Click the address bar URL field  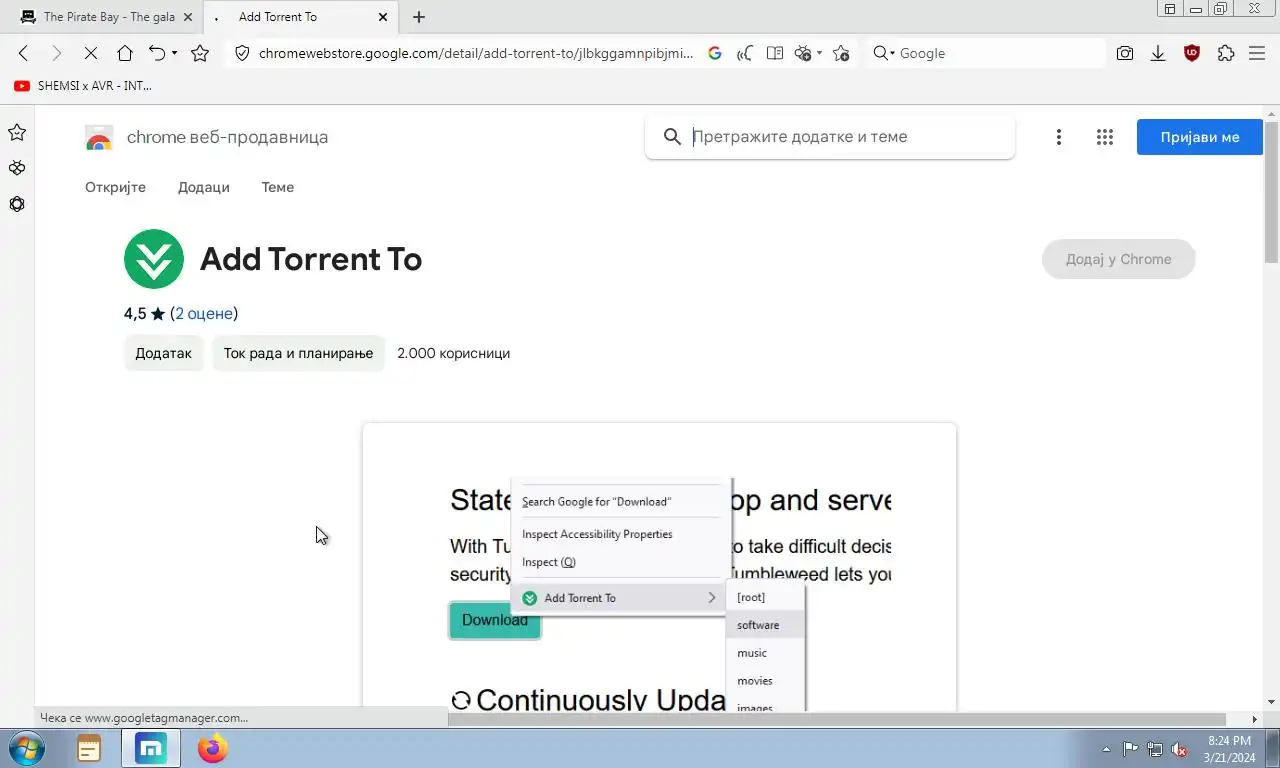[x=475, y=53]
